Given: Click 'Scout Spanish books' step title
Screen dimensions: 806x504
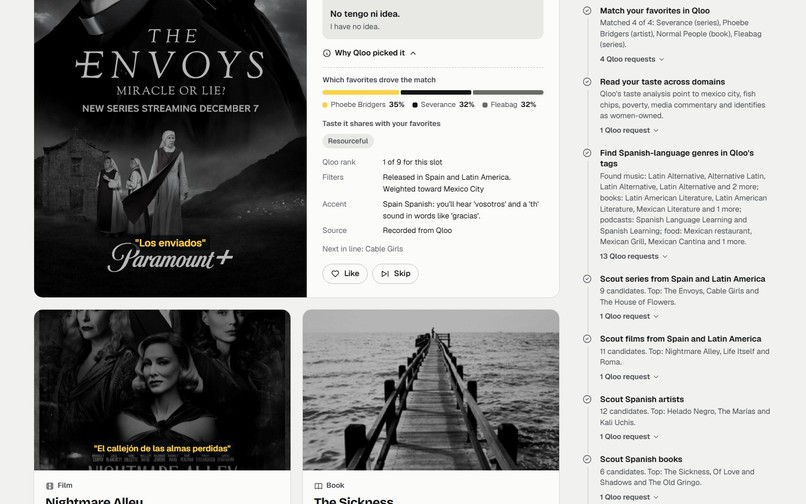Looking at the screenshot, I should click(641, 459).
